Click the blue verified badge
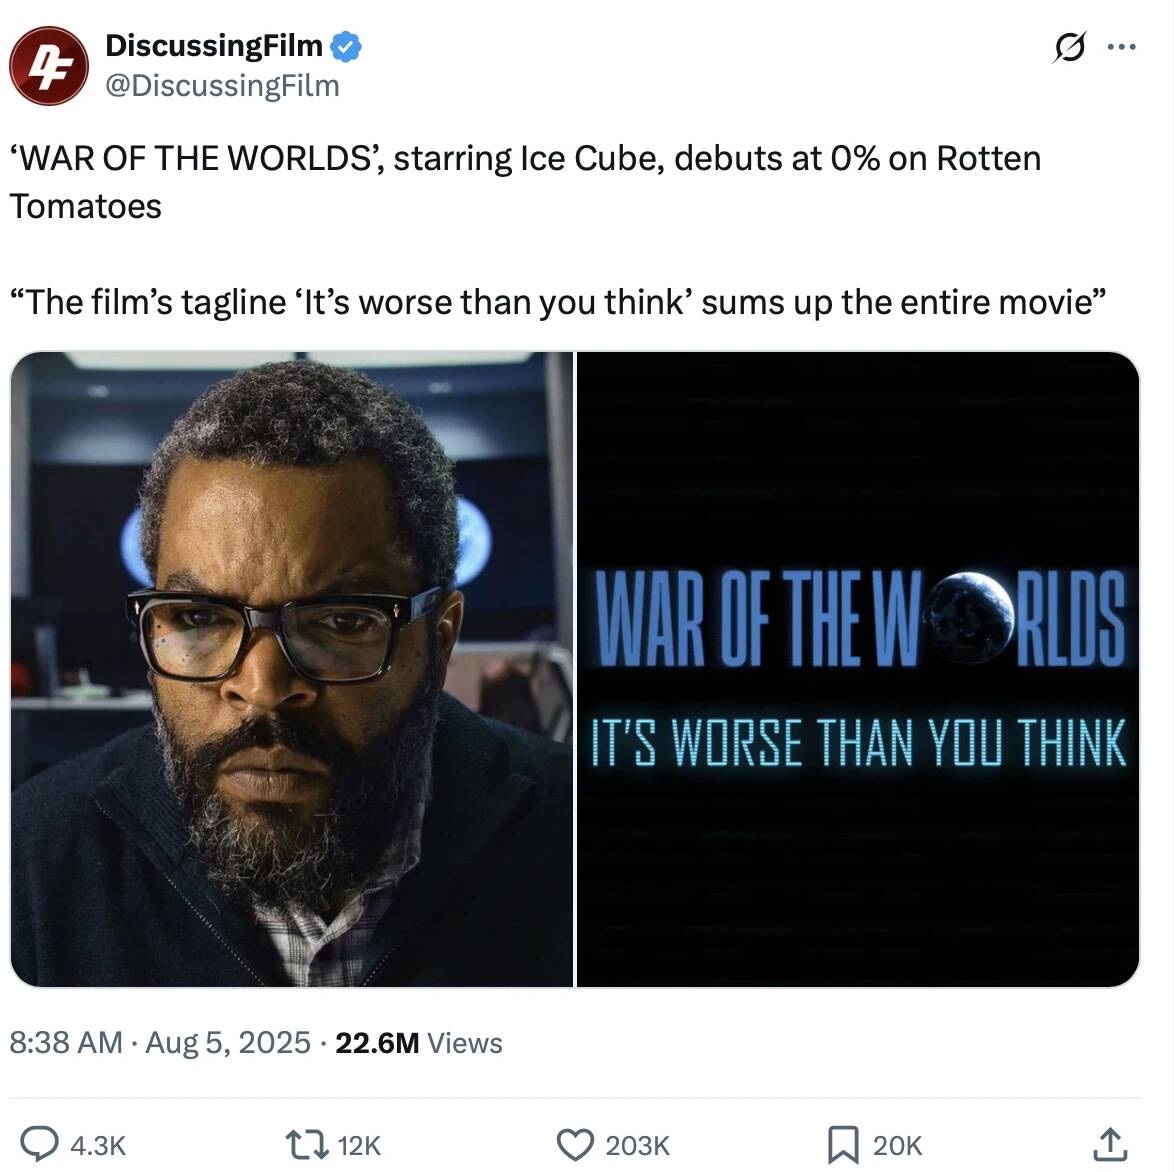This screenshot has width=1174, height=1172. click(x=346, y=45)
